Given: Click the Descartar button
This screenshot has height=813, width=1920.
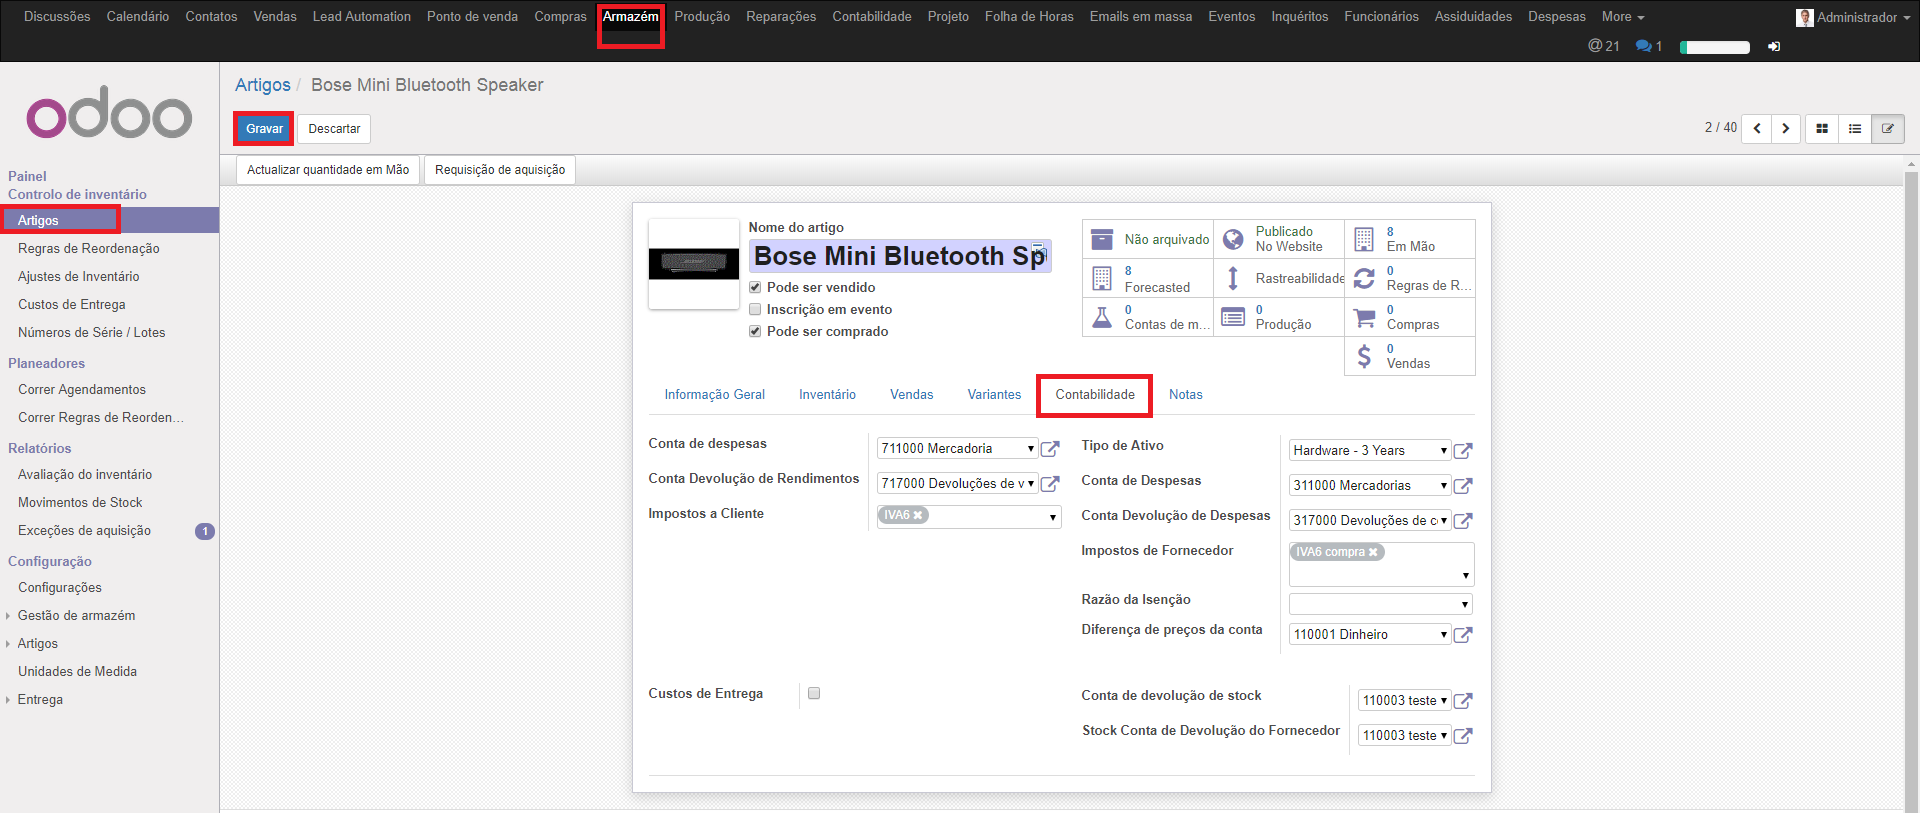Looking at the screenshot, I should 334,129.
